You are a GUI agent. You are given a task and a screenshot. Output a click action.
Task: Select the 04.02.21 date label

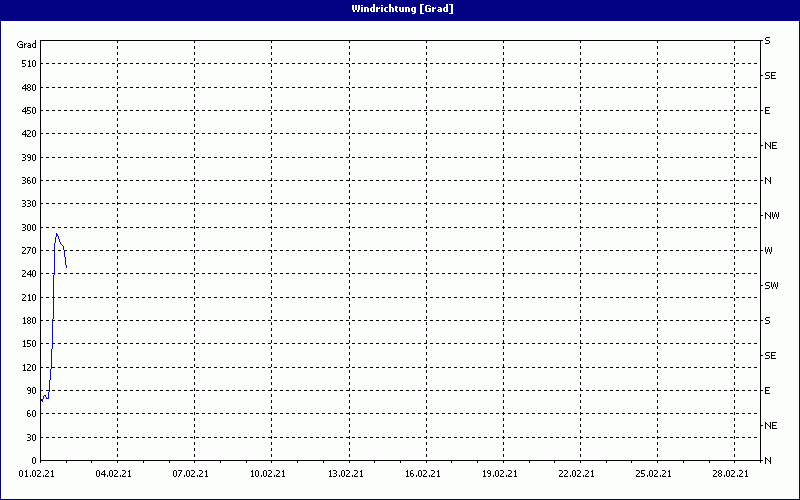[113, 474]
